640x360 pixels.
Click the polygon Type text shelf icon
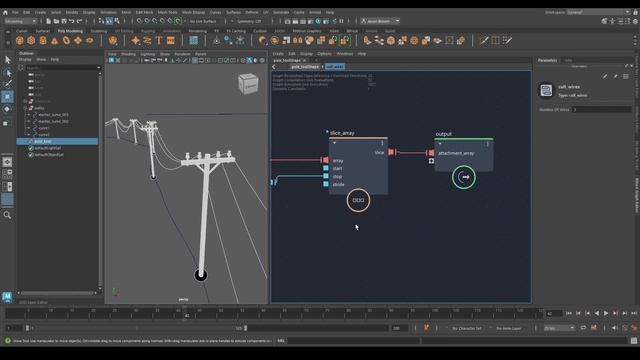click(159, 40)
